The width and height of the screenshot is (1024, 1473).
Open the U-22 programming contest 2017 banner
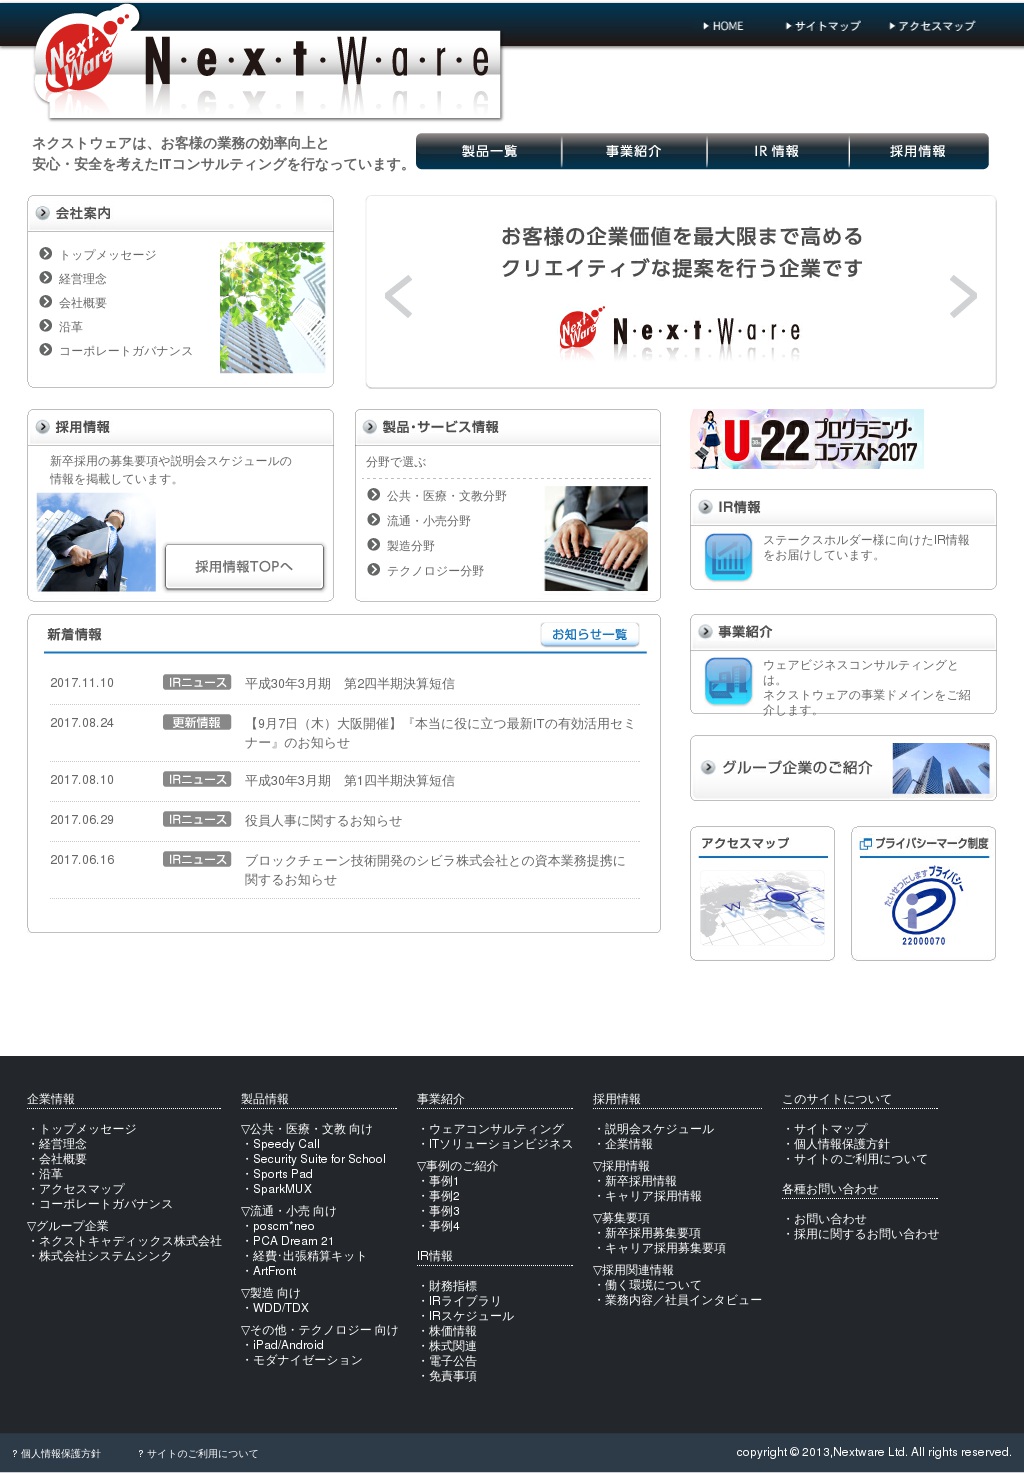807,439
